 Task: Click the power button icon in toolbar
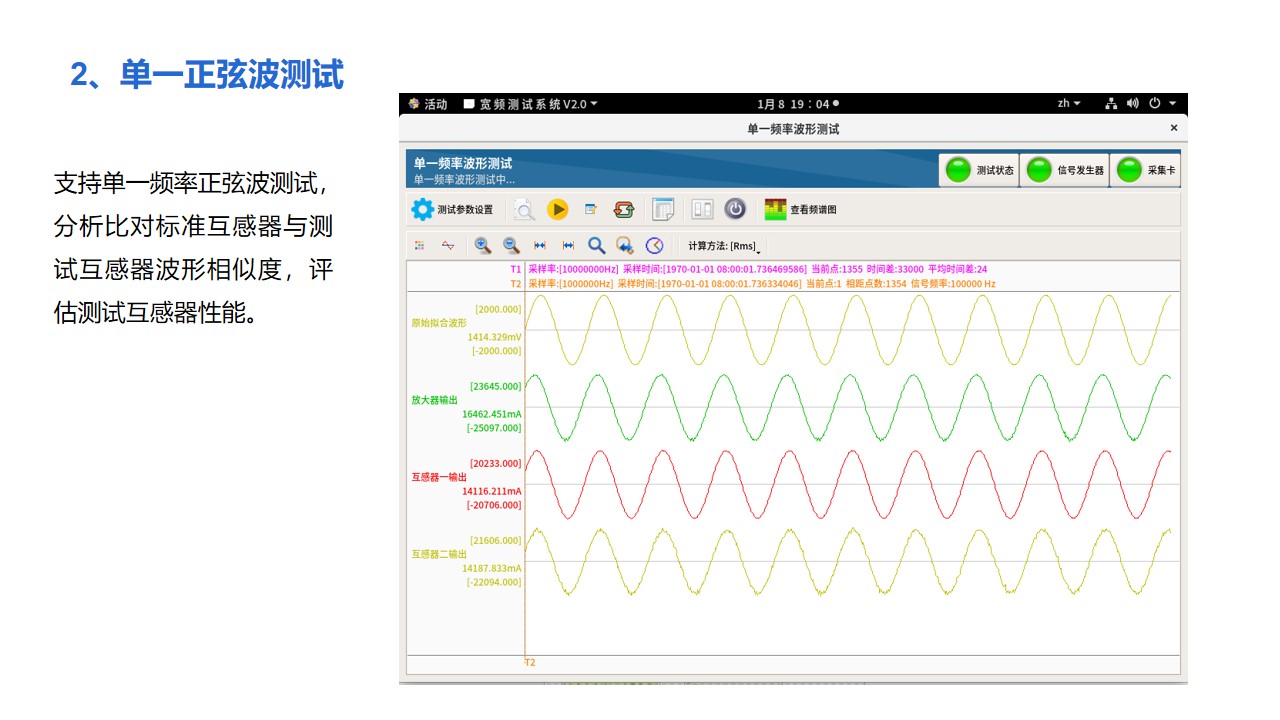[735, 209]
